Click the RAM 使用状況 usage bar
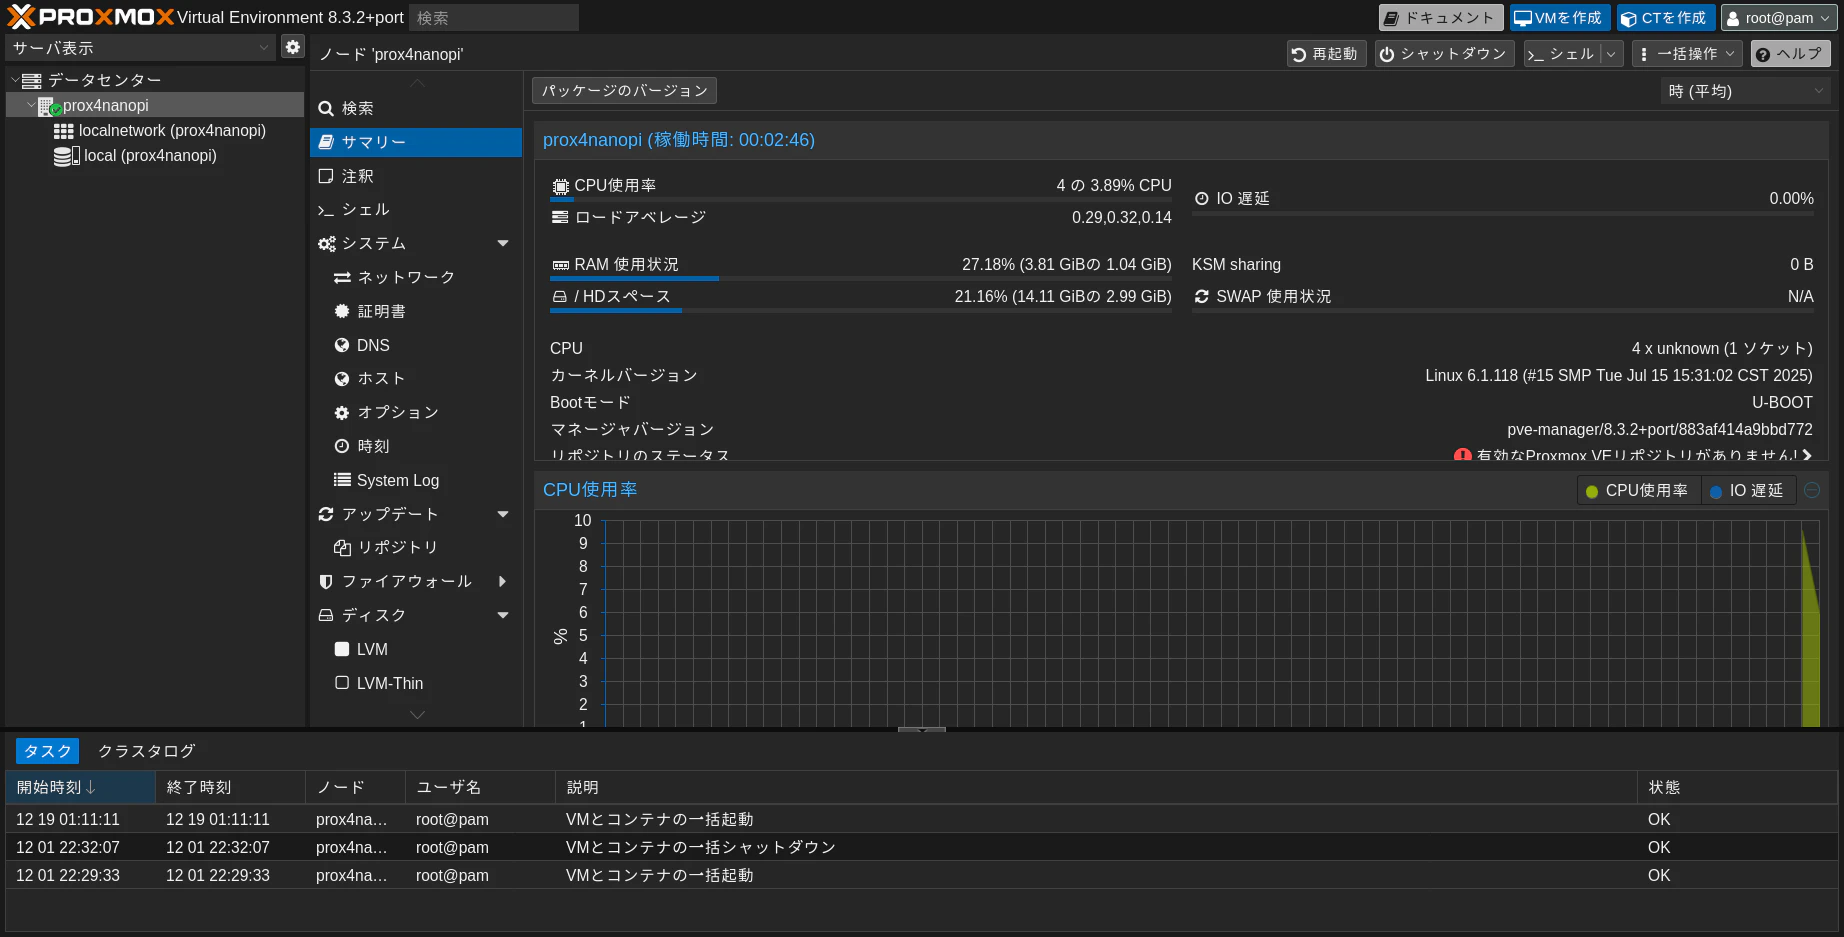This screenshot has width=1844, height=937. pos(860,279)
